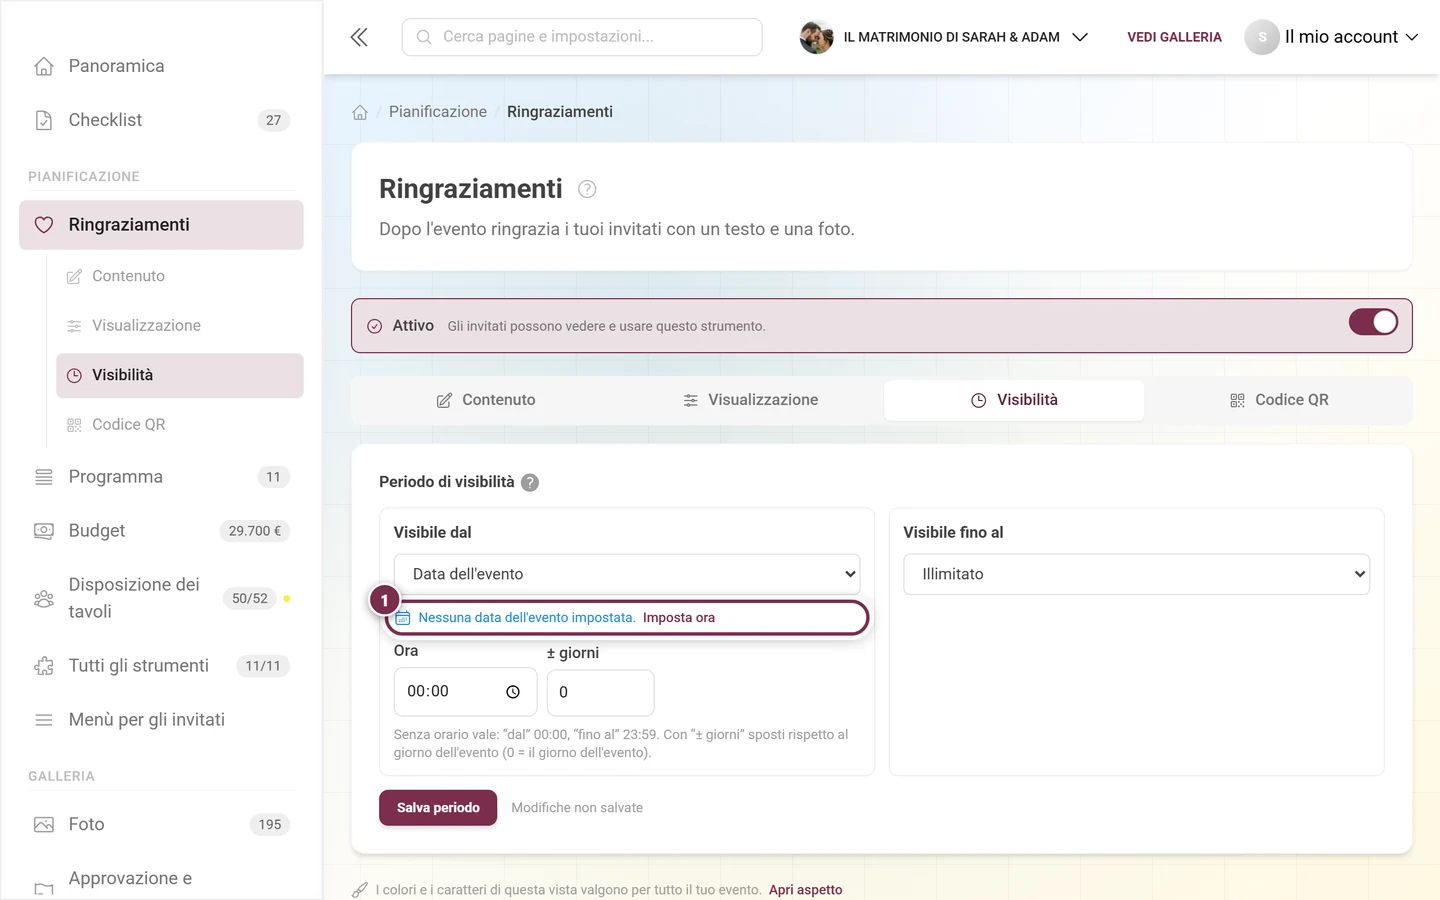Click Pianificazione breadcrumb link
The height and width of the screenshot is (900, 1440).
[438, 112]
